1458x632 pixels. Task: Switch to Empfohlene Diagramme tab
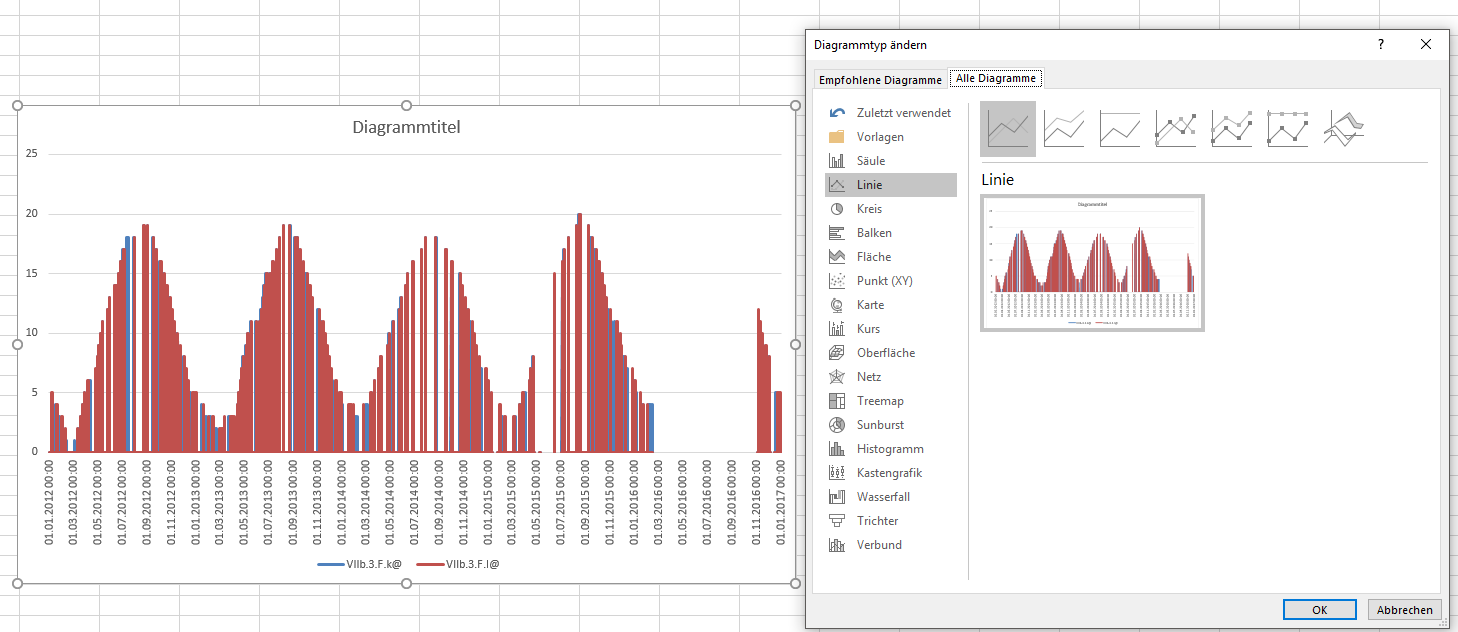tap(880, 80)
